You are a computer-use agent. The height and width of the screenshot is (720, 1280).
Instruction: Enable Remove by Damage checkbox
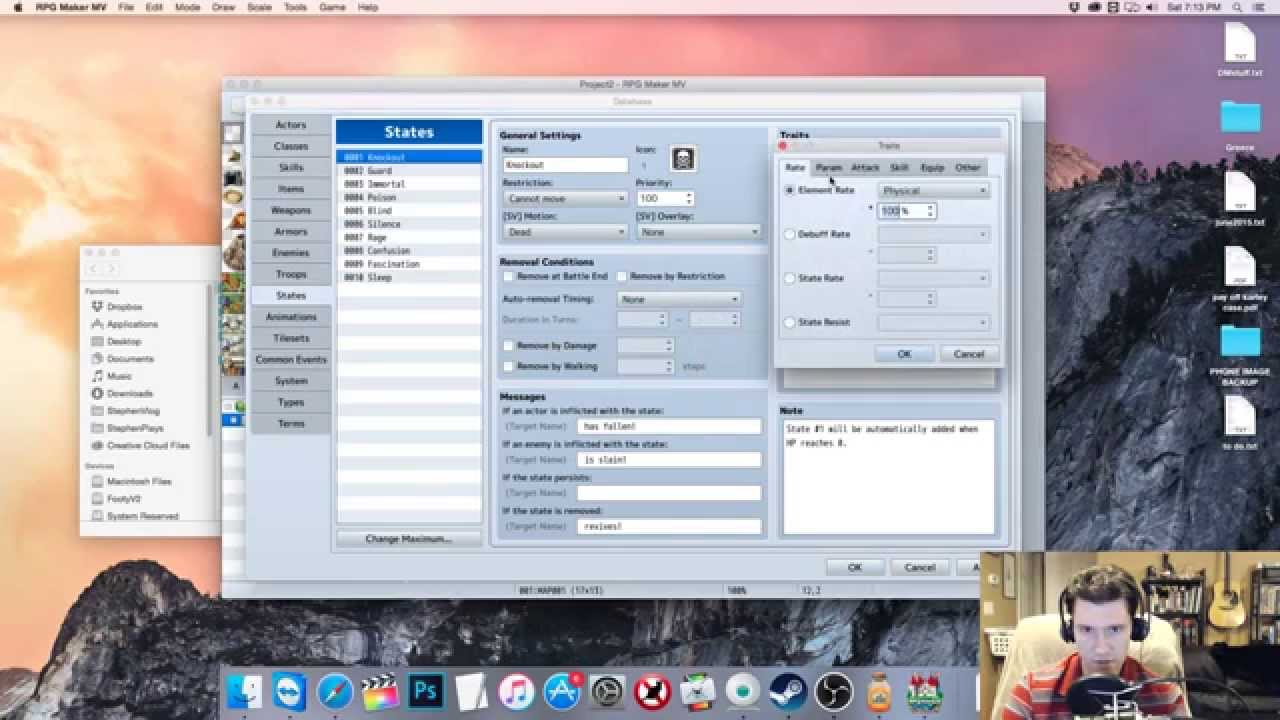[x=508, y=345]
